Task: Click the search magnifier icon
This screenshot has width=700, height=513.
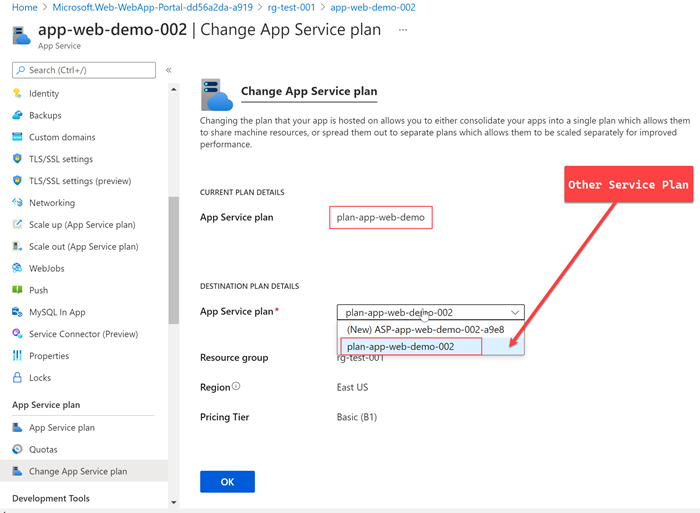Action: [21, 70]
